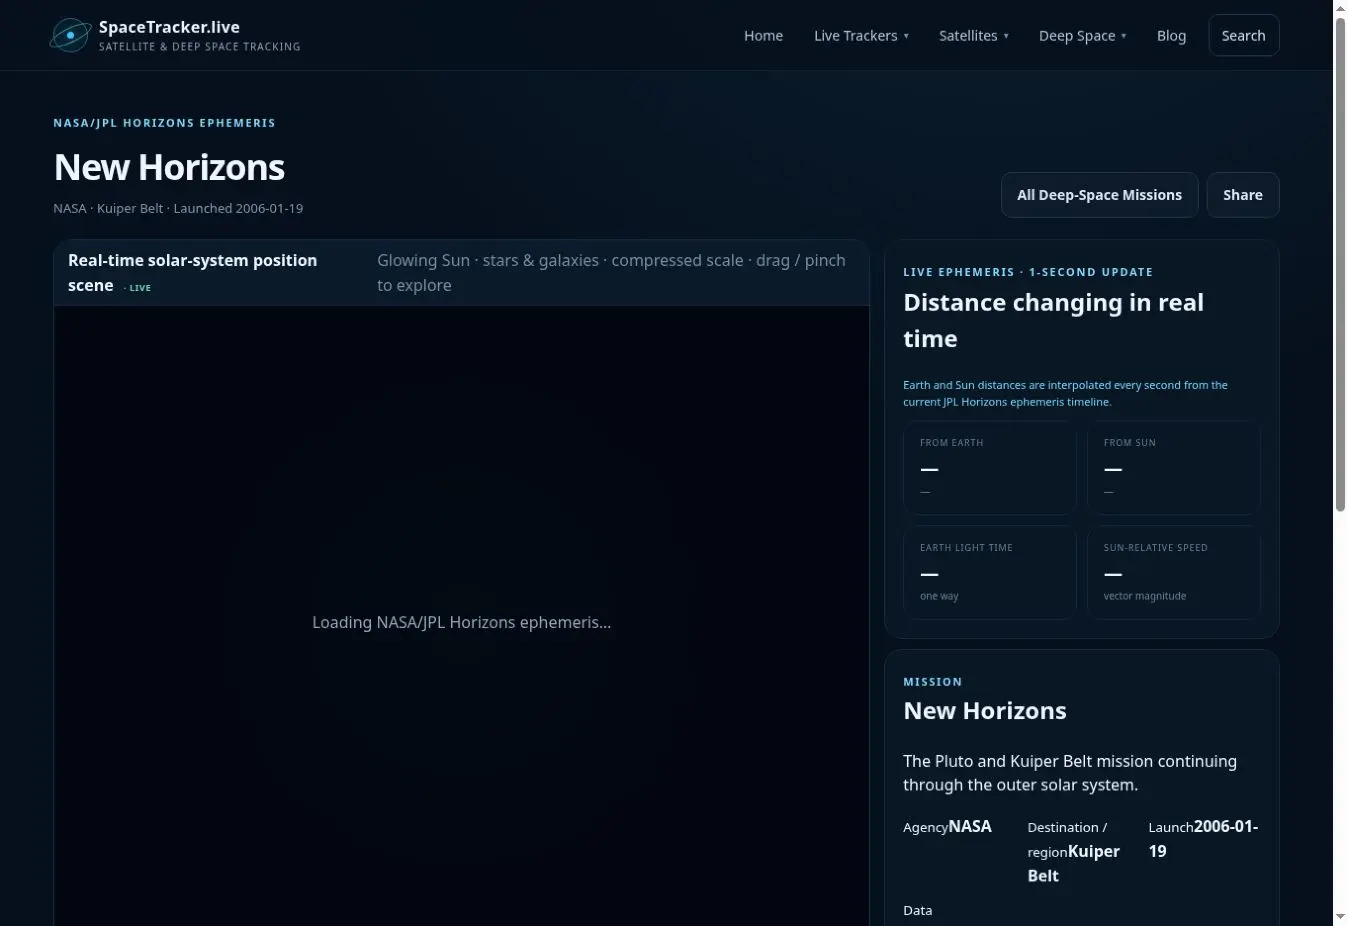The image size is (1348, 926).
Task: Select the SUN-RELATIVE SPEED card
Action: (x=1173, y=572)
